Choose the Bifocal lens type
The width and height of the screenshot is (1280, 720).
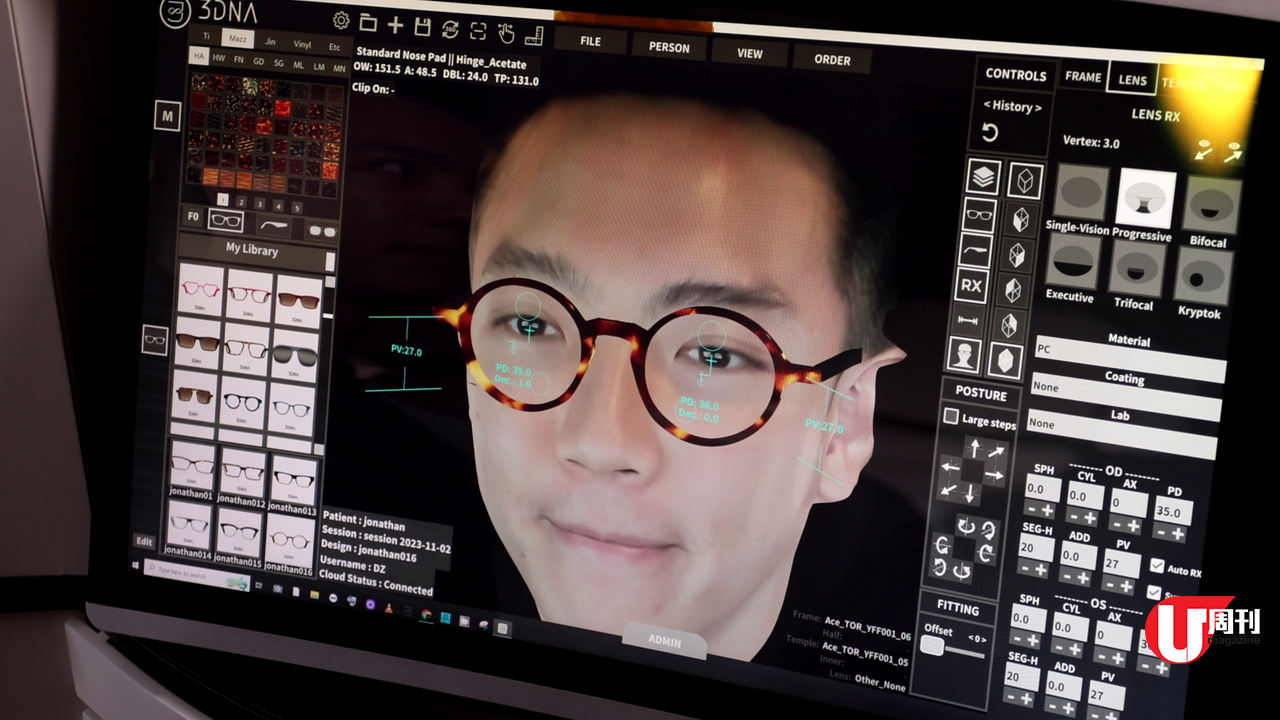point(1212,206)
